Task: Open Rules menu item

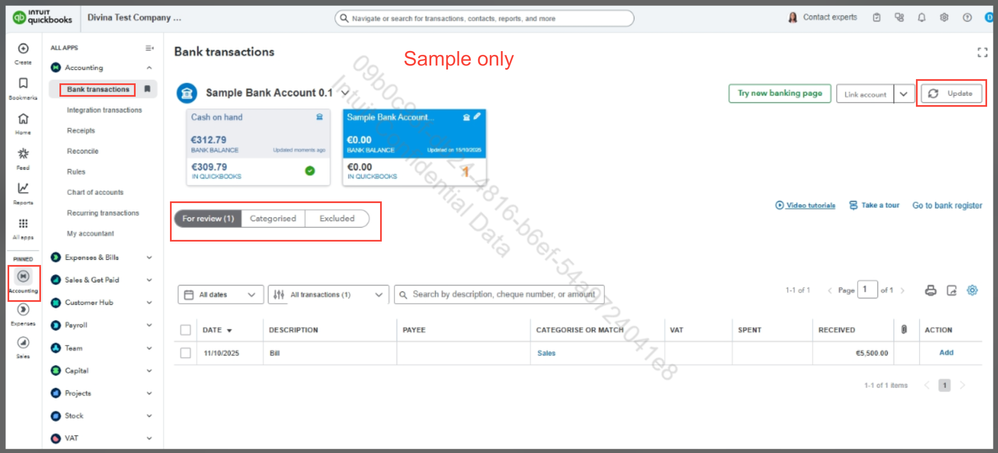Action: pyautogui.click(x=76, y=172)
